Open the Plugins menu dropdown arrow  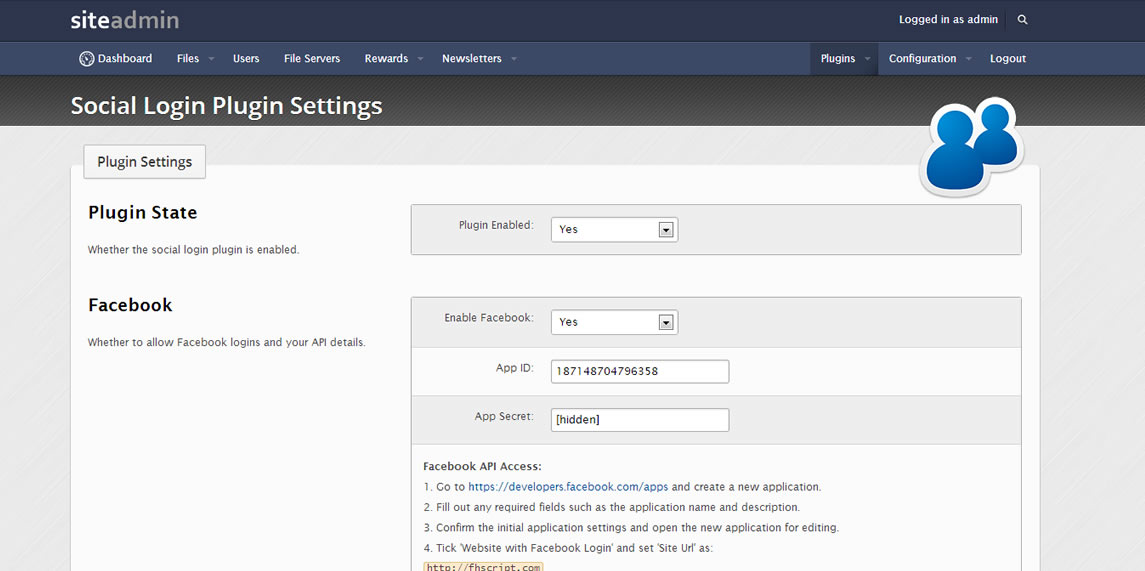tap(867, 58)
